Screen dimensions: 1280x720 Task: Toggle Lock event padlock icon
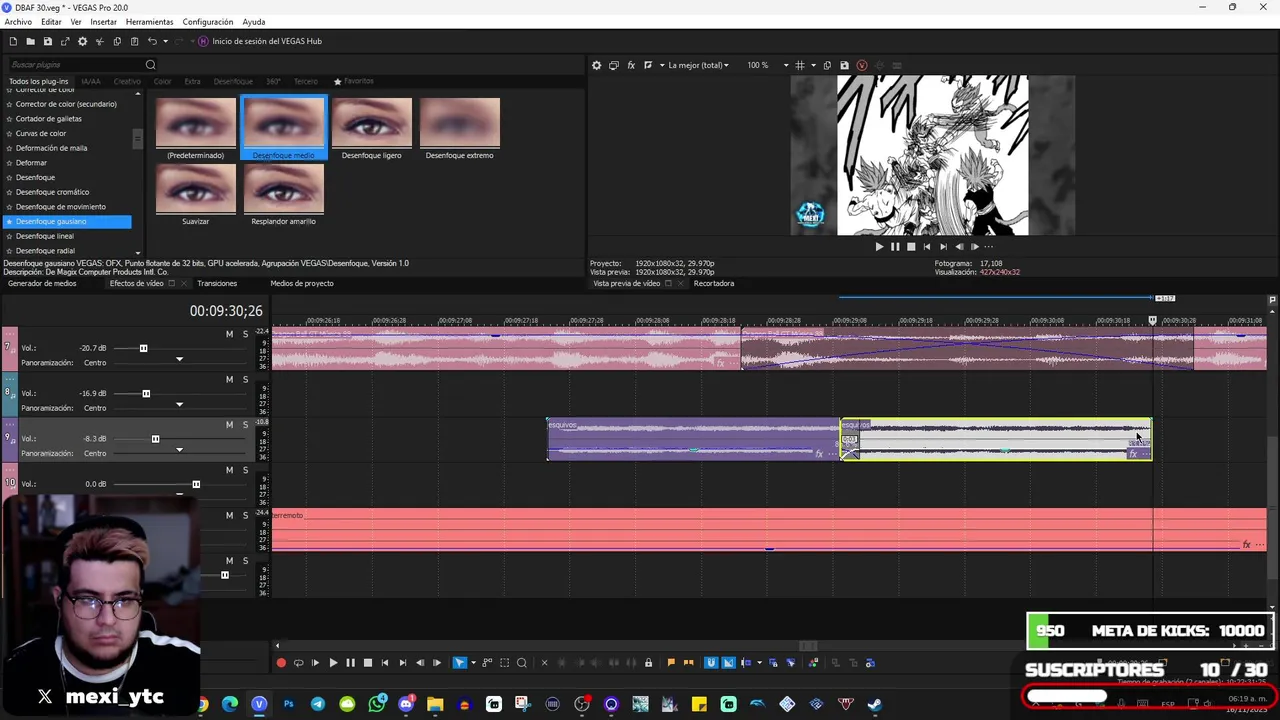pyautogui.click(x=648, y=662)
